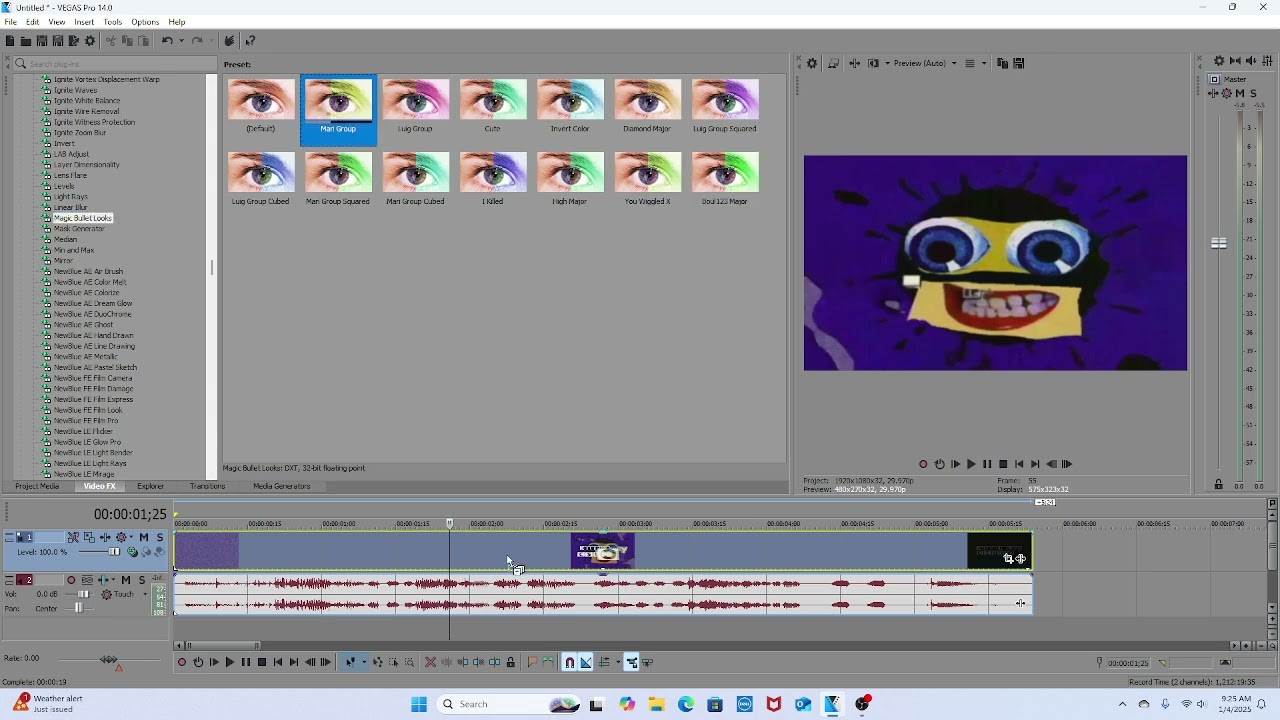Solo audio track 2
This screenshot has width=1280, height=720.
click(142, 580)
